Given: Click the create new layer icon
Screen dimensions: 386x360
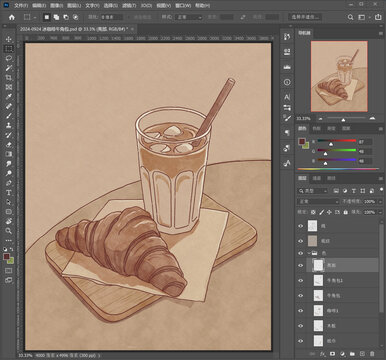Looking at the screenshot, I should pyautogui.click(x=362, y=354).
